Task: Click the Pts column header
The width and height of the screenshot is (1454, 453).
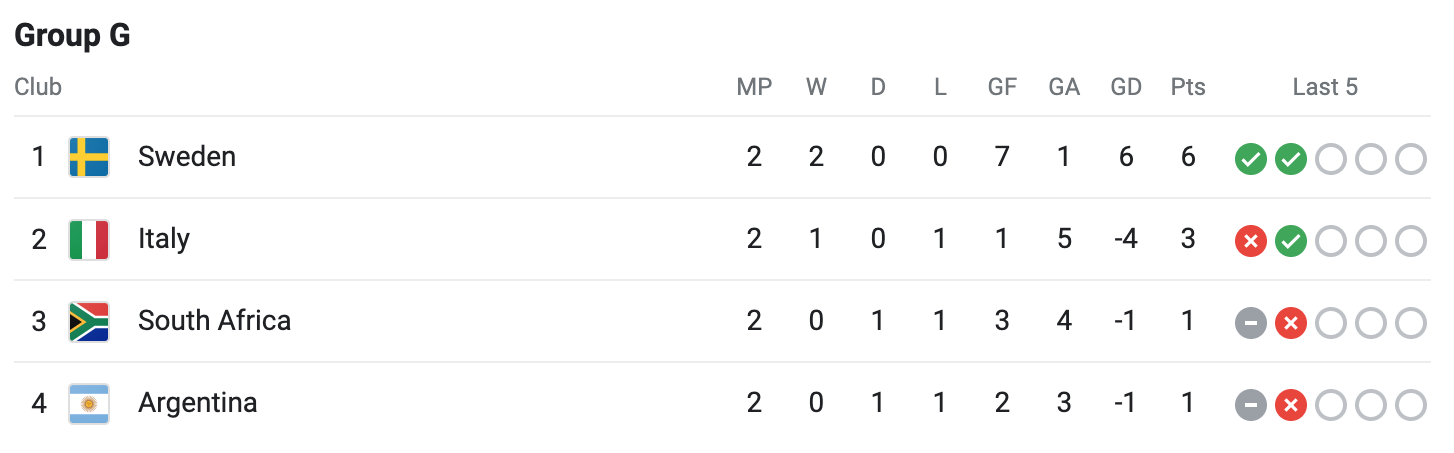Action: (x=1188, y=87)
